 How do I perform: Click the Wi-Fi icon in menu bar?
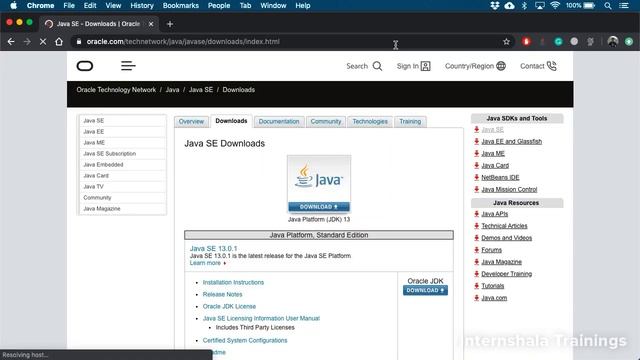click(x=555, y=5)
